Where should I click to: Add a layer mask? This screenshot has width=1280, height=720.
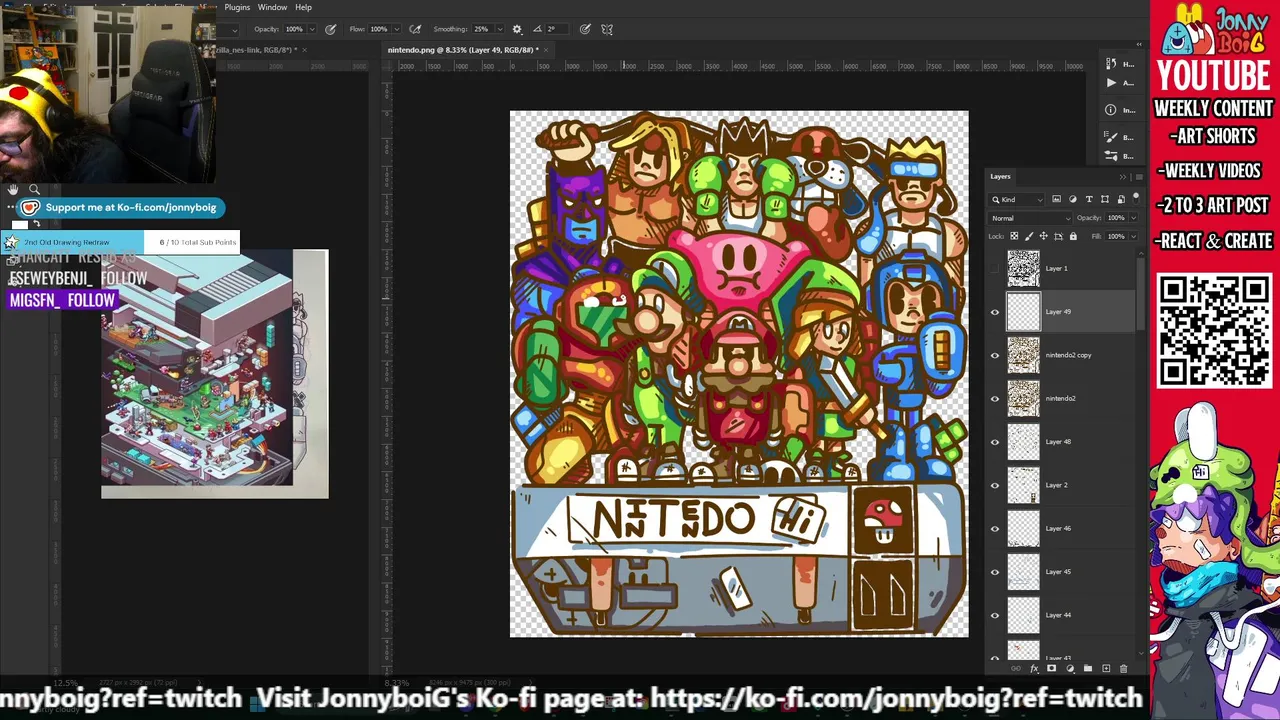point(1053,669)
